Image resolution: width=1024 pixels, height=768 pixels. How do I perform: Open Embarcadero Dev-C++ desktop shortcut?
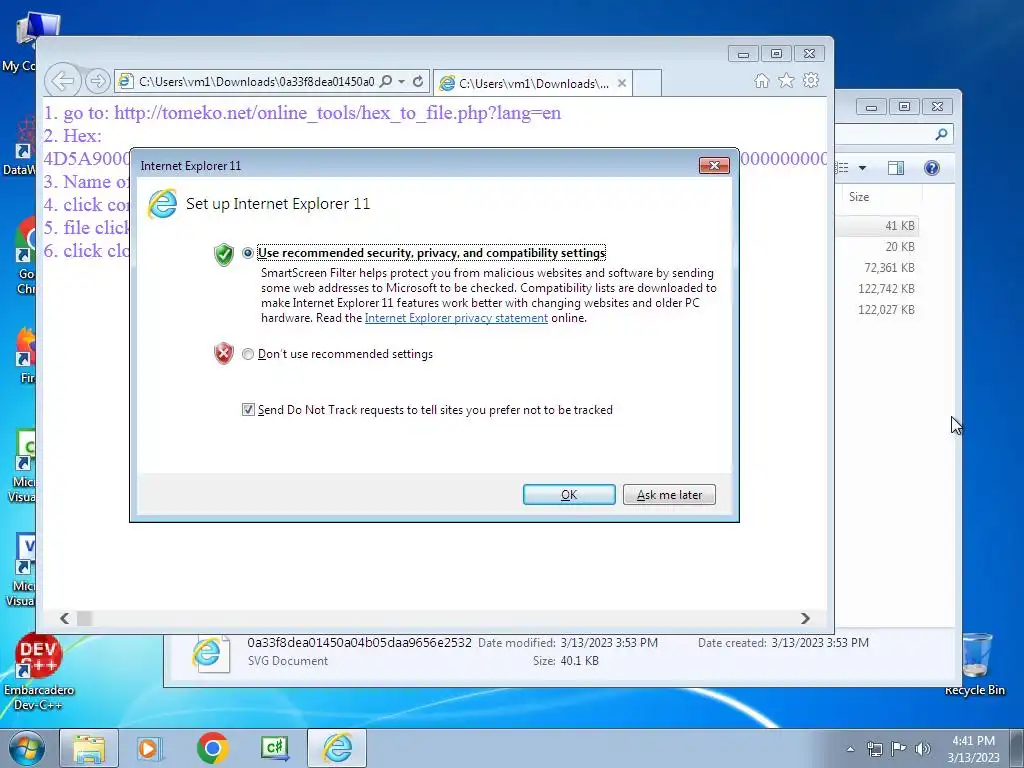[x=38, y=673]
